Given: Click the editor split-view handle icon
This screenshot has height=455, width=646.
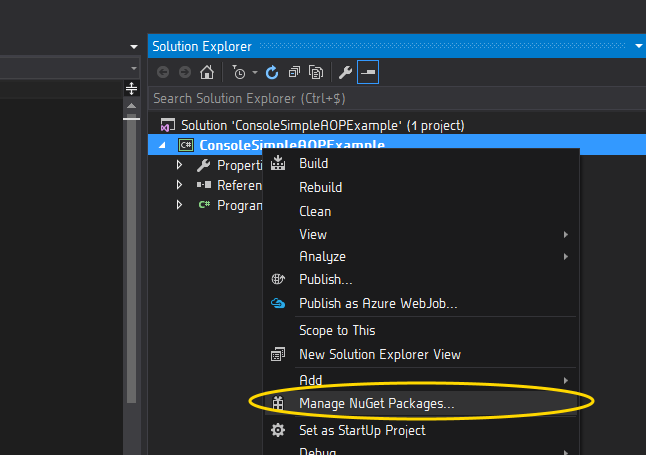Looking at the screenshot, I should (x=131, y=88).
